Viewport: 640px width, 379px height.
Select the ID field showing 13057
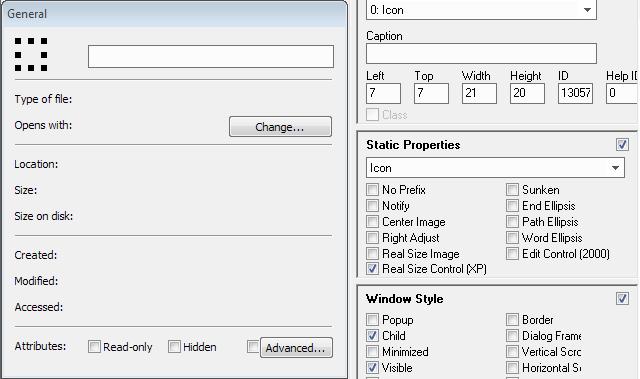[575, 93]
